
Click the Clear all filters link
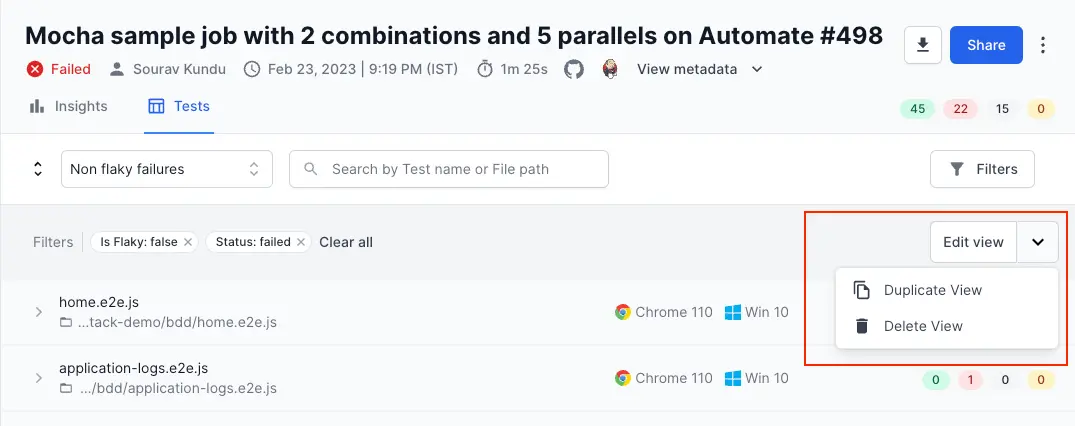pos(346,242)
